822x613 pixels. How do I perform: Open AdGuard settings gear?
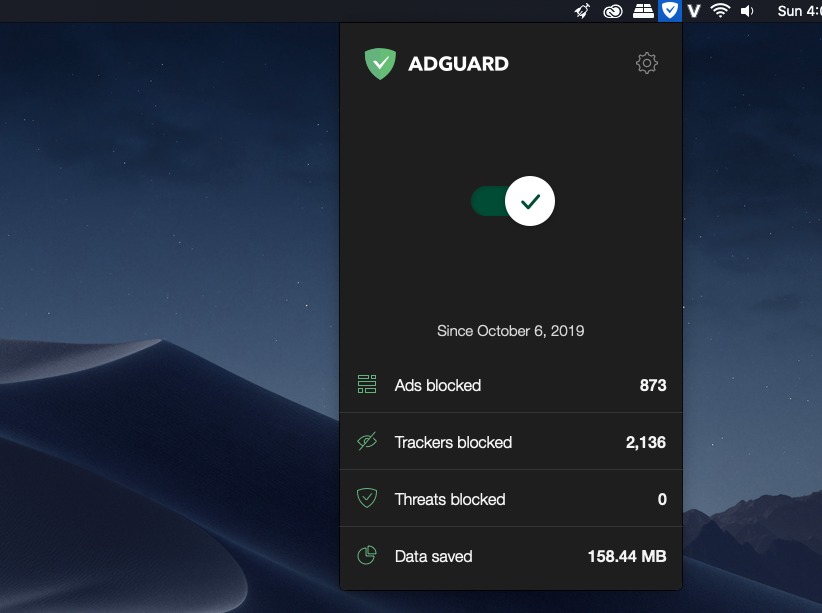[x=646, y=63]
